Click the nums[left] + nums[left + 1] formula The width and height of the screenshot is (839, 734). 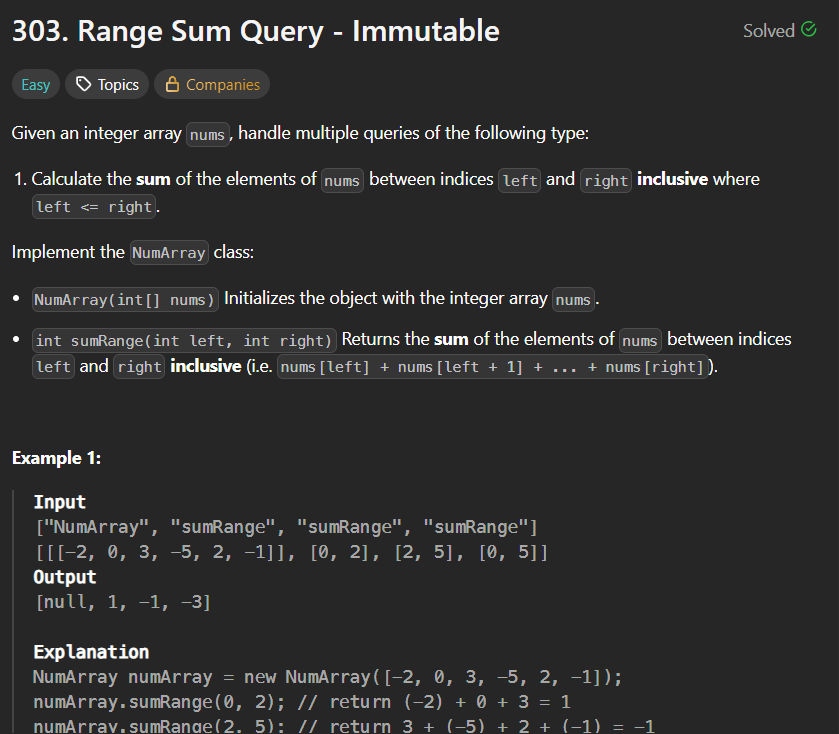[493, 367]
